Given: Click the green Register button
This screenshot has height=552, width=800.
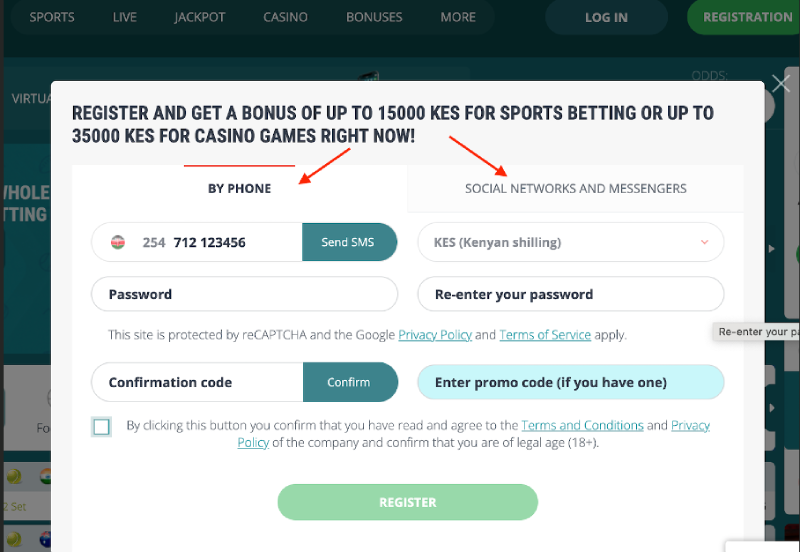Looking at the screenshot, I should [408, 503].
